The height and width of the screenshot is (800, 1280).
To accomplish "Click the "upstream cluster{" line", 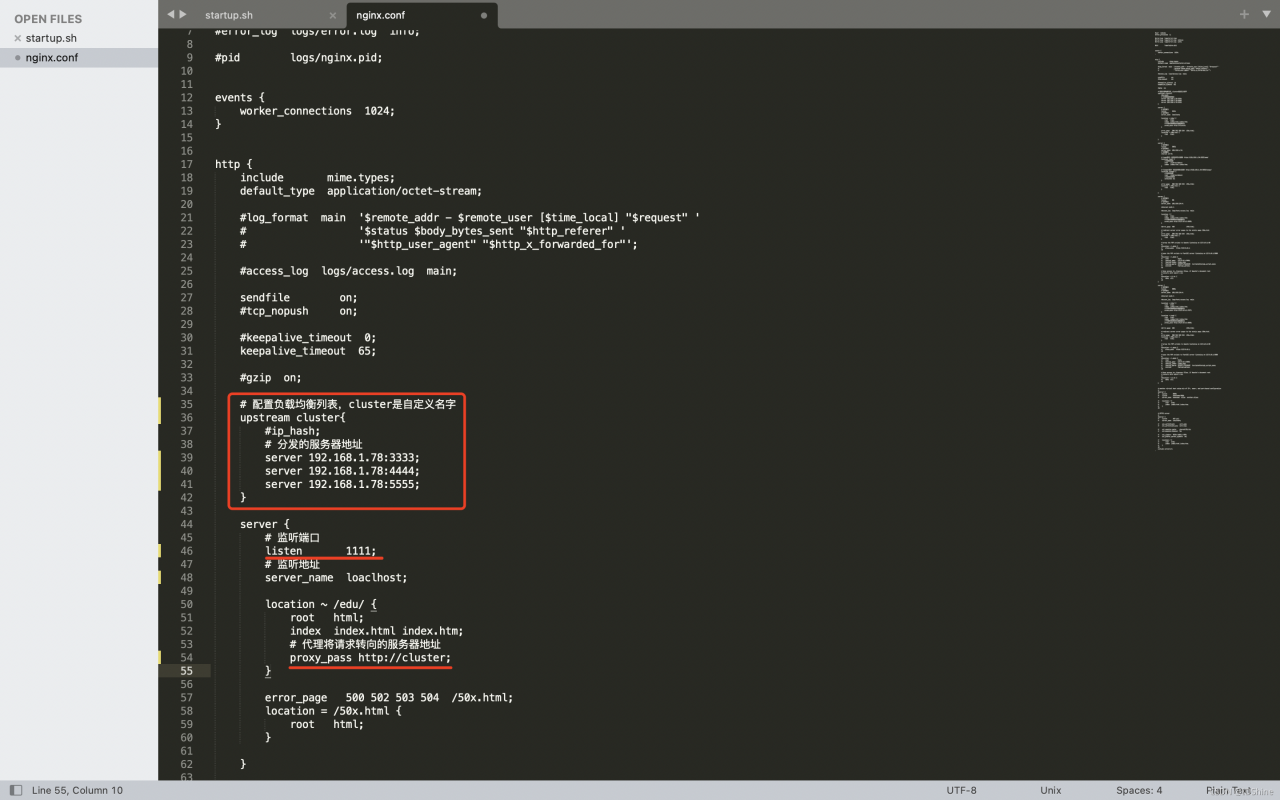I will [292, 418].
